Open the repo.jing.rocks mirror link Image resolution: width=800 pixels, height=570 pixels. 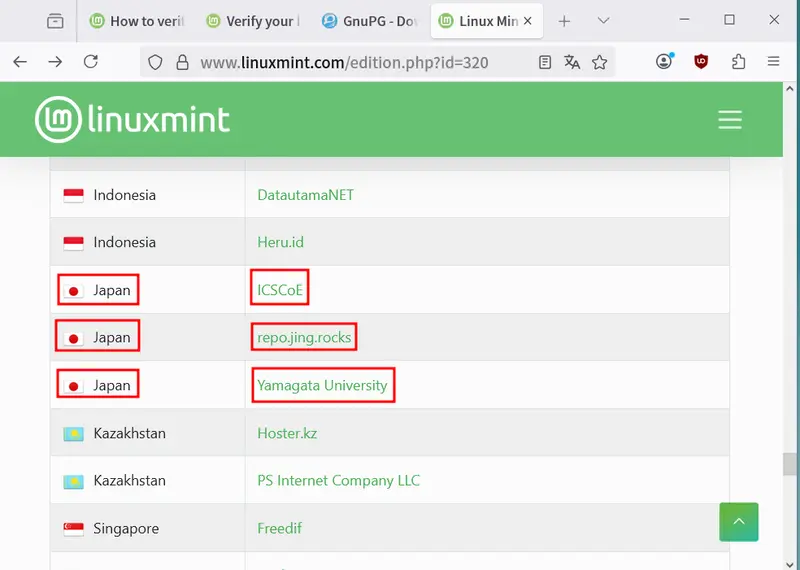tap(304, 337)
